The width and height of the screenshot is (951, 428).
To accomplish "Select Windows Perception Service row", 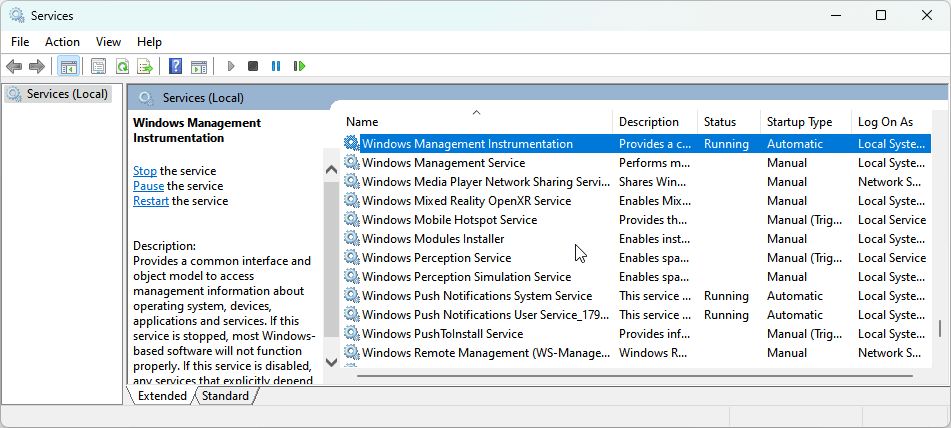I will [x=636, y=258].
